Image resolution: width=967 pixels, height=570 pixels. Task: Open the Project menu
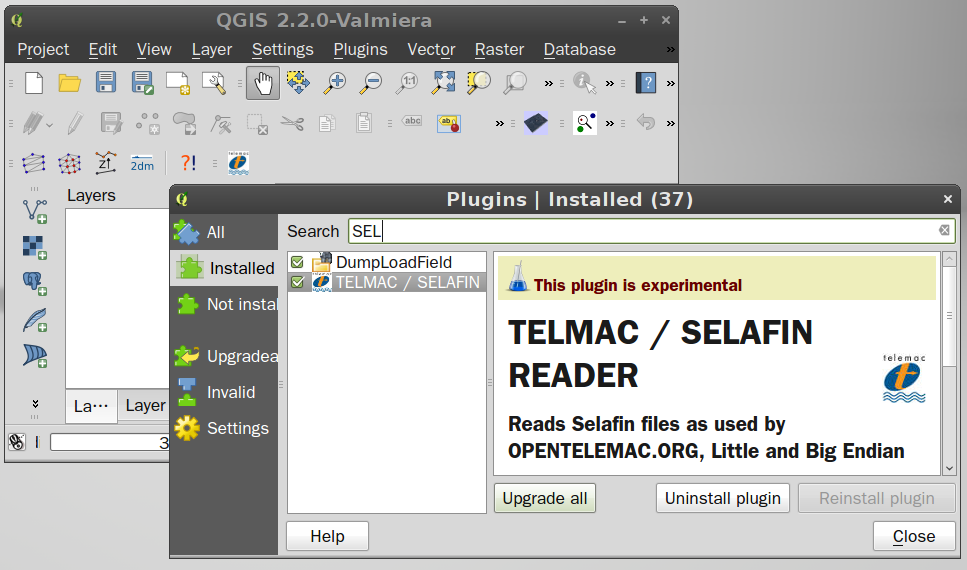(x=43, y=49)
